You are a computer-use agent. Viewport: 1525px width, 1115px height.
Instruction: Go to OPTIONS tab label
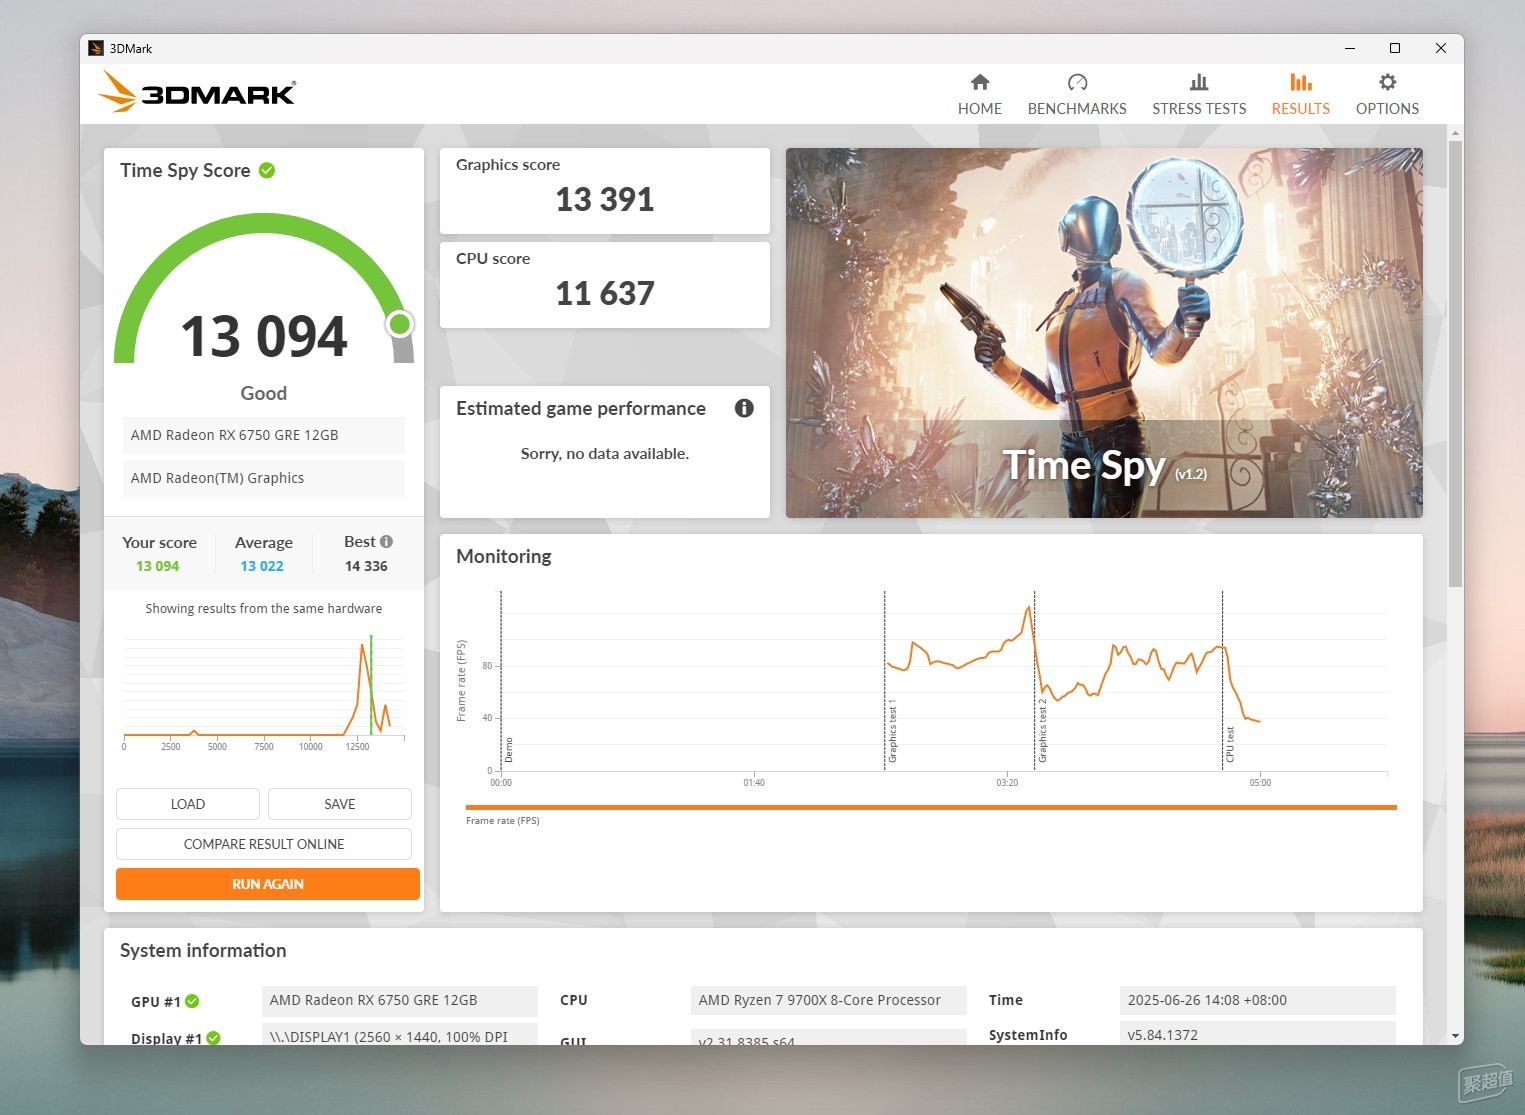(1387, 108)
